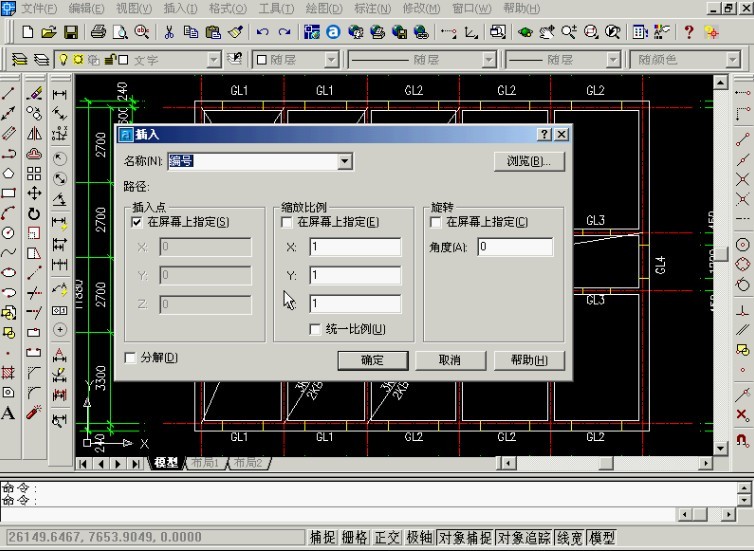Open the 随层 color dropdown
The image size is (754, 551).
click(331, 60)
